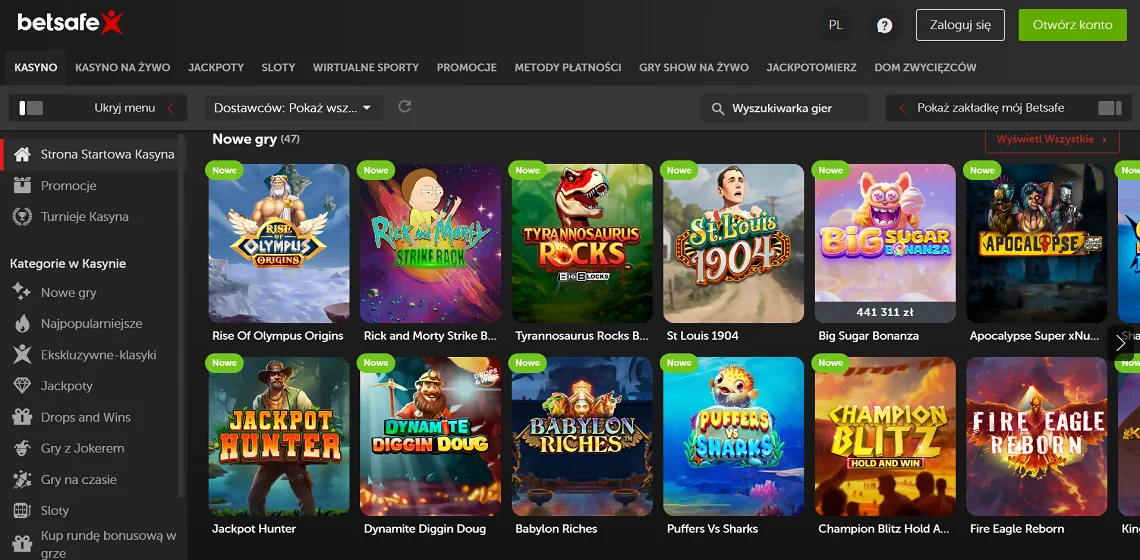This screenshot has height=560, width=1140.
Task: Click the gift icon next to Promocje
Action: click(x=22, y=185)
